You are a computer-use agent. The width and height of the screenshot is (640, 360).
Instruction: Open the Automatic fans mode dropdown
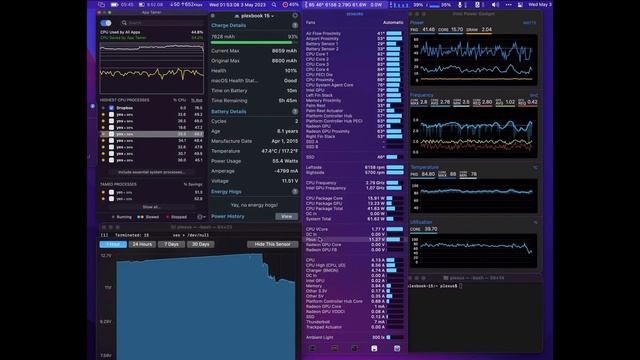tap(393, 22)
